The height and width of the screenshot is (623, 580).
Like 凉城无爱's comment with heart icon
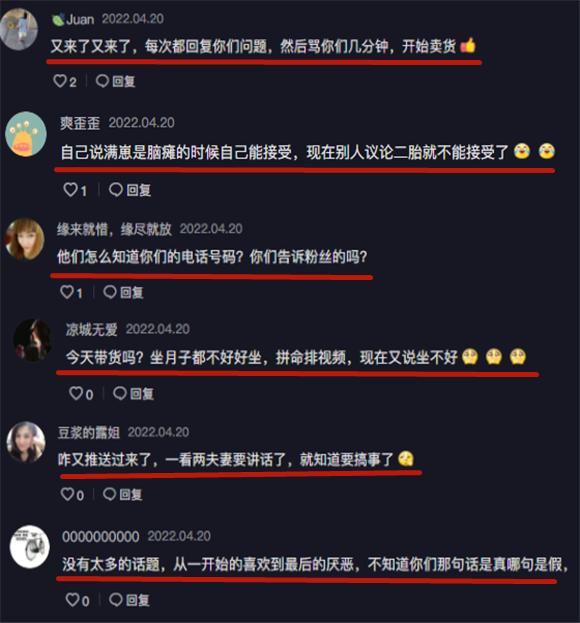76,393
